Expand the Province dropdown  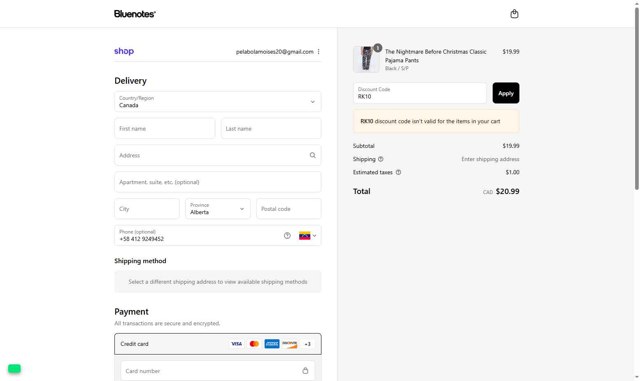(218, 209)
